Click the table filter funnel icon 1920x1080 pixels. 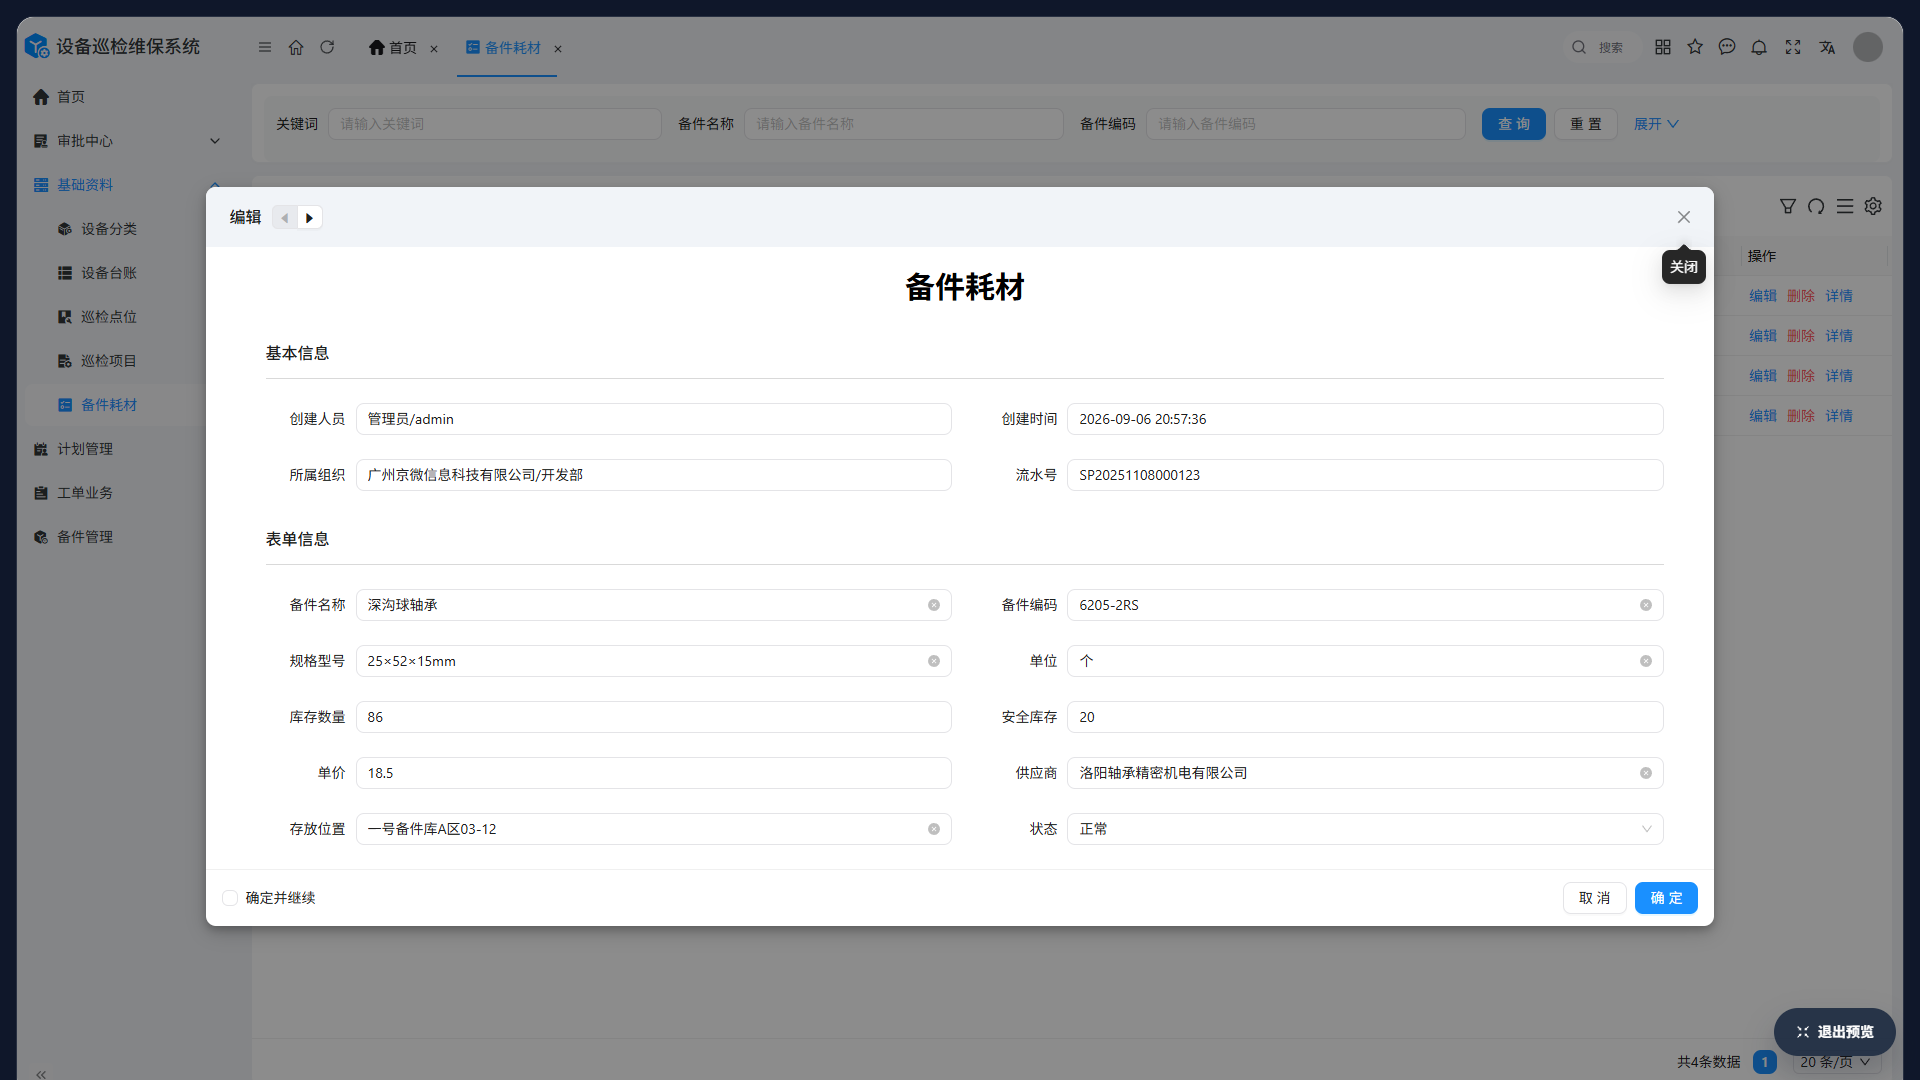tap(1788, 206)
